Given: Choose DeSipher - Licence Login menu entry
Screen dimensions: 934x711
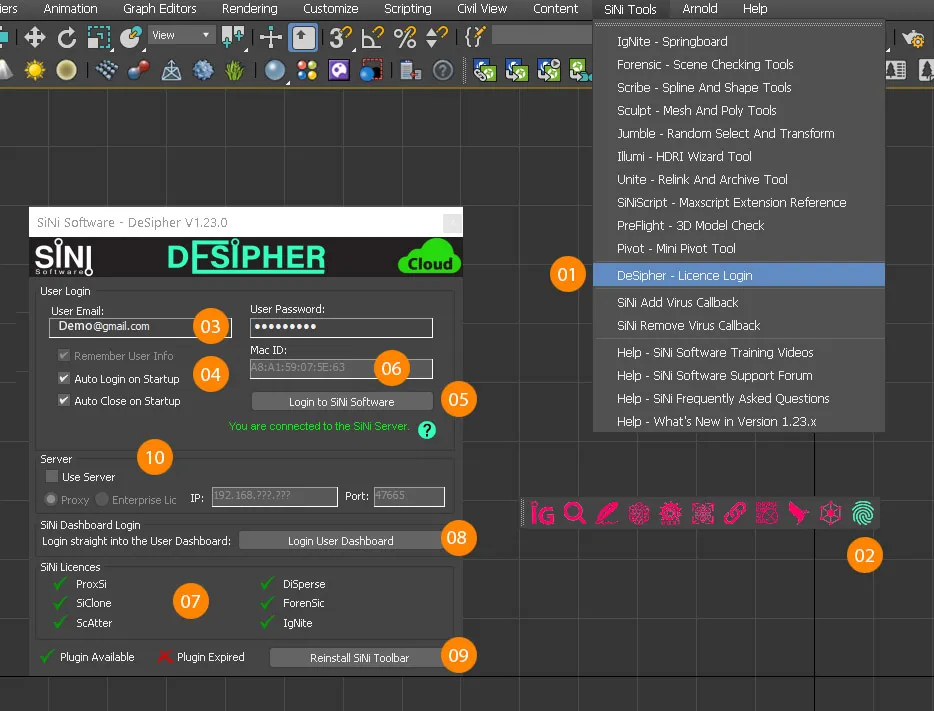Looking at the screenshot, I should coord(739,275).
